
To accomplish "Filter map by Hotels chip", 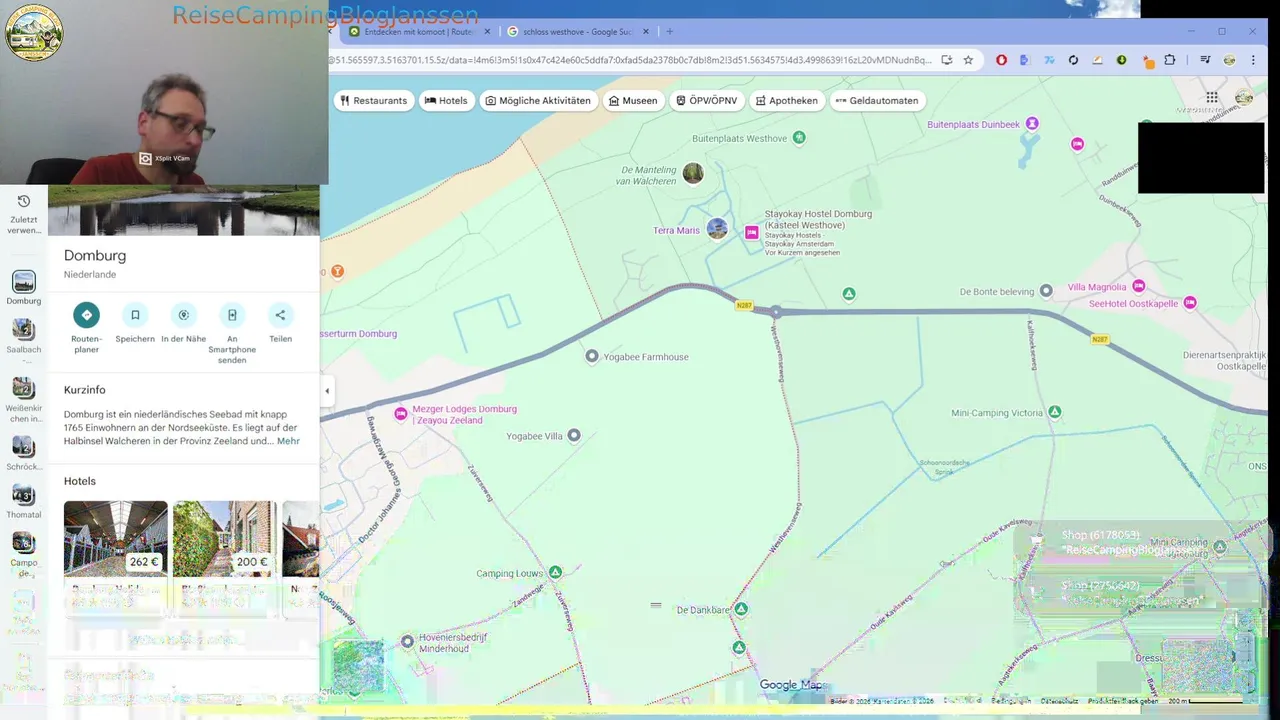I will [446, 100].
